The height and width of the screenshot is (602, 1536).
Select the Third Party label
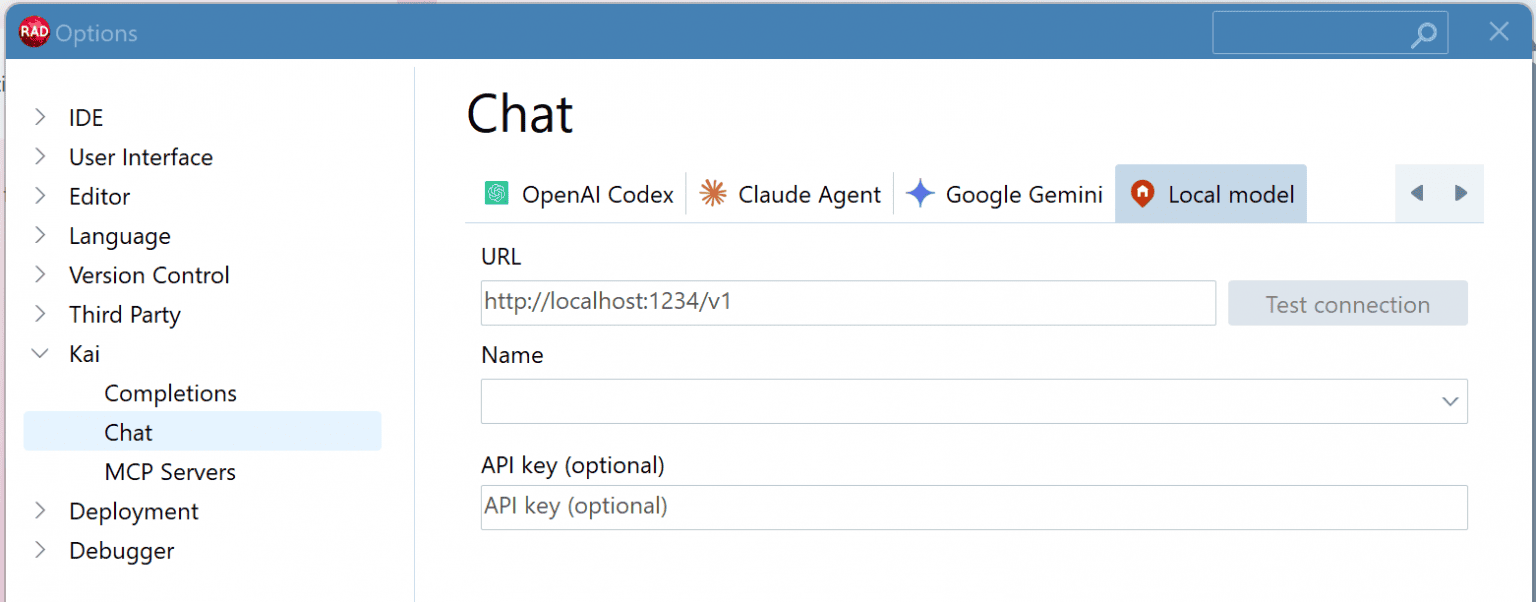(x=125, y=315)
